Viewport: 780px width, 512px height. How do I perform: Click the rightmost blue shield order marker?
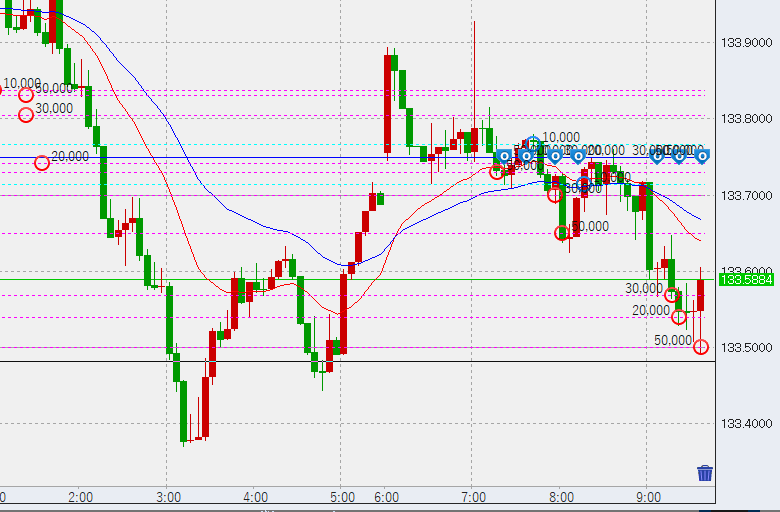click(x=702, y=155)
